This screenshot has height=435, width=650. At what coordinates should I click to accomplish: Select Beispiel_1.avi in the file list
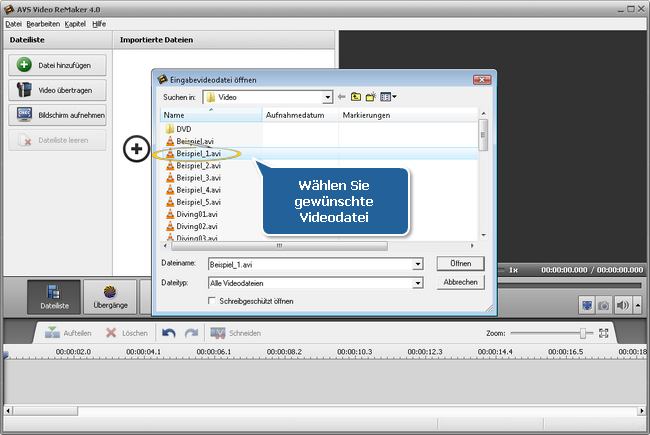[193, 153]
